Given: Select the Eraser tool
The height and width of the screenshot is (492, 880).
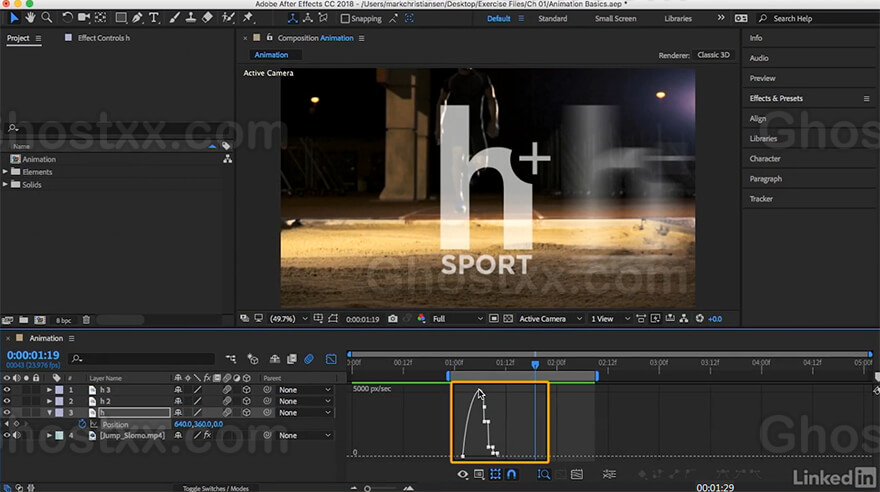Looking at the screenshot, I should click(x=207, y=18).
